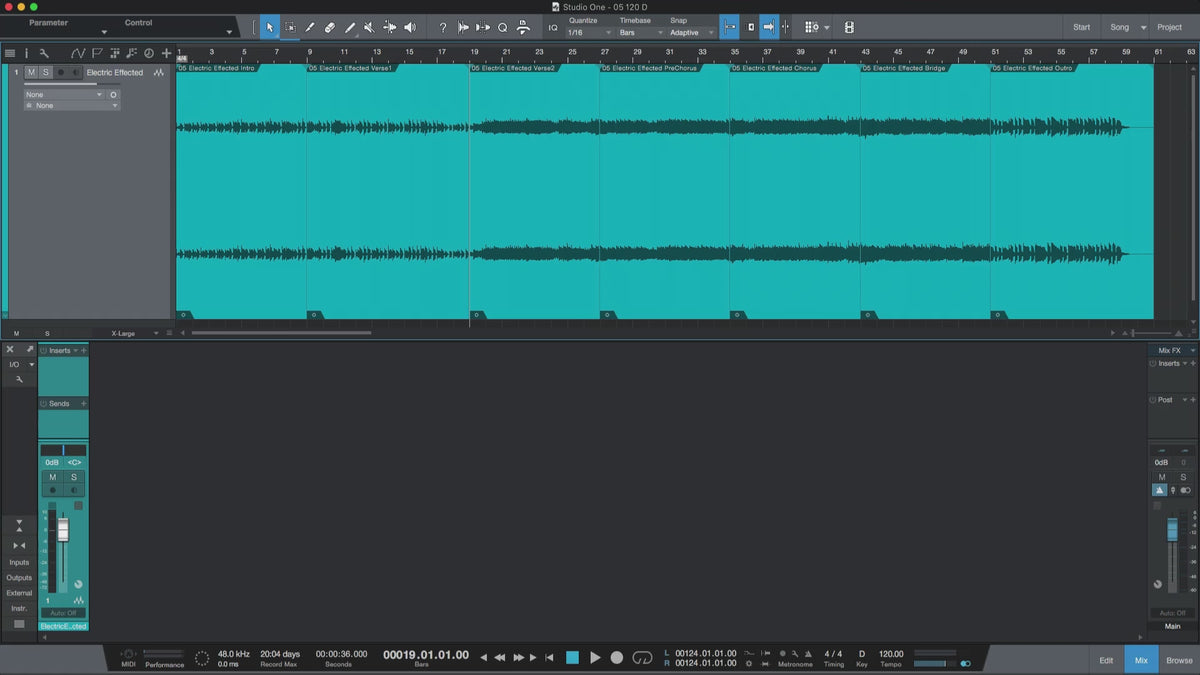Click the Add Track plus icon
Screen dimensions: 1200x675
coord(166,53)
